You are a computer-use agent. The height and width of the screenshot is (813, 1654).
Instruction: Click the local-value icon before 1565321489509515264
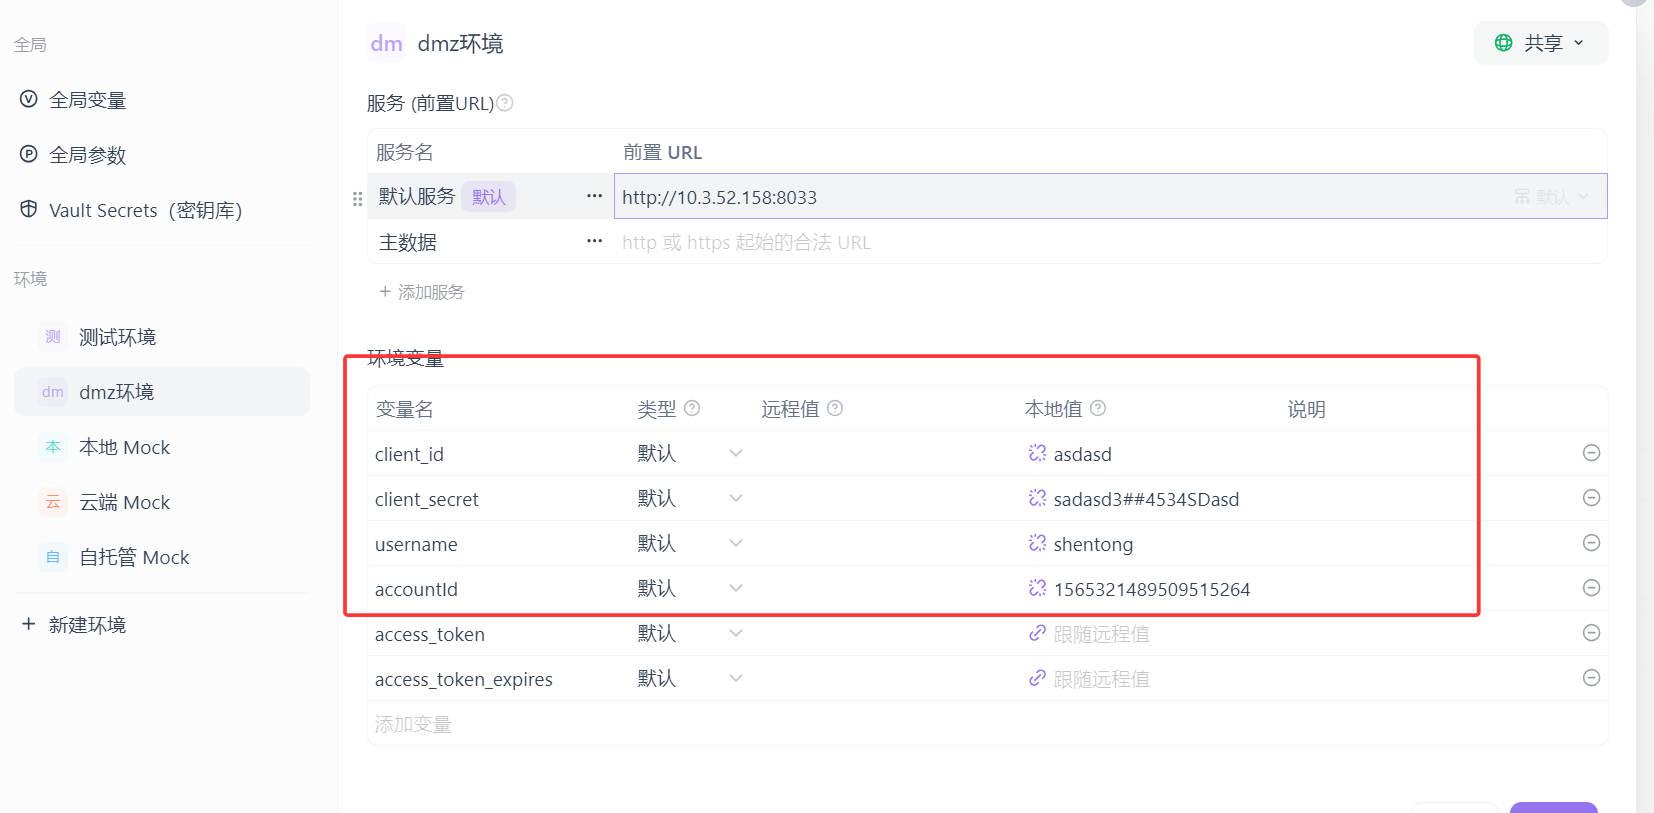pos(1037,588)
